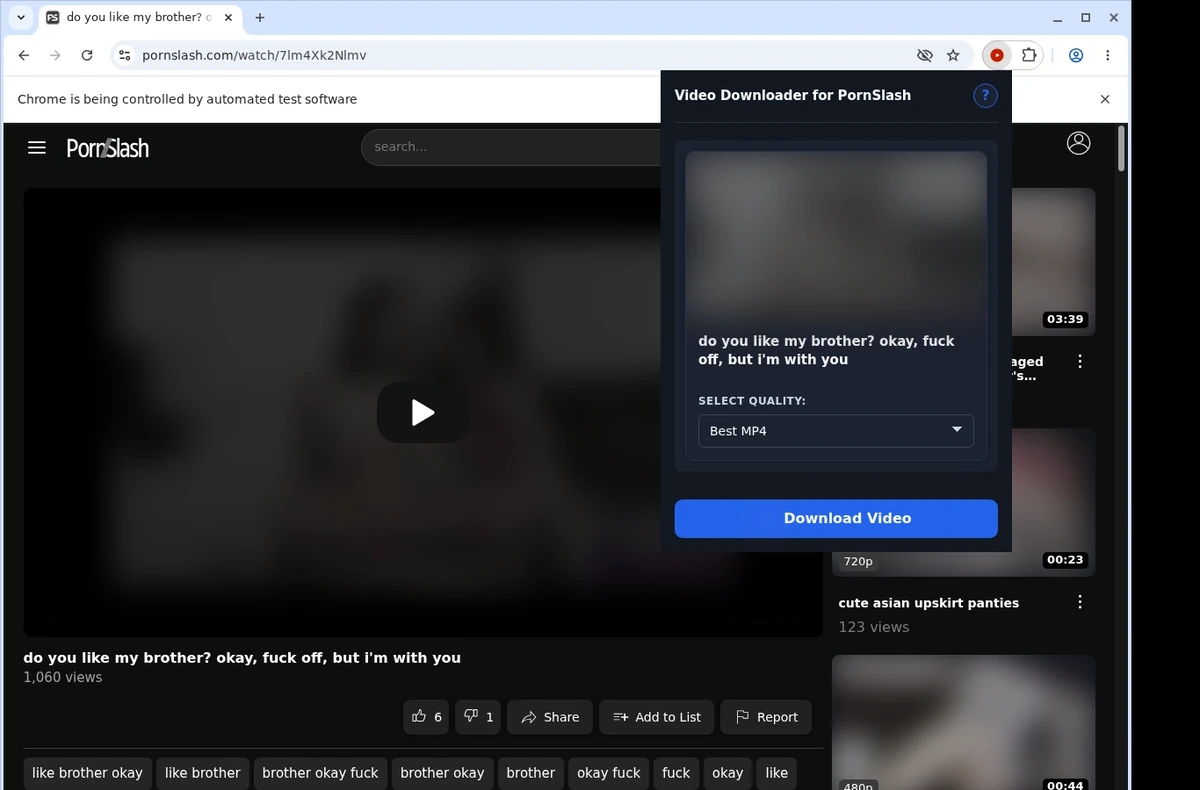Select the 'like brother okay' tag

[87, 773]
